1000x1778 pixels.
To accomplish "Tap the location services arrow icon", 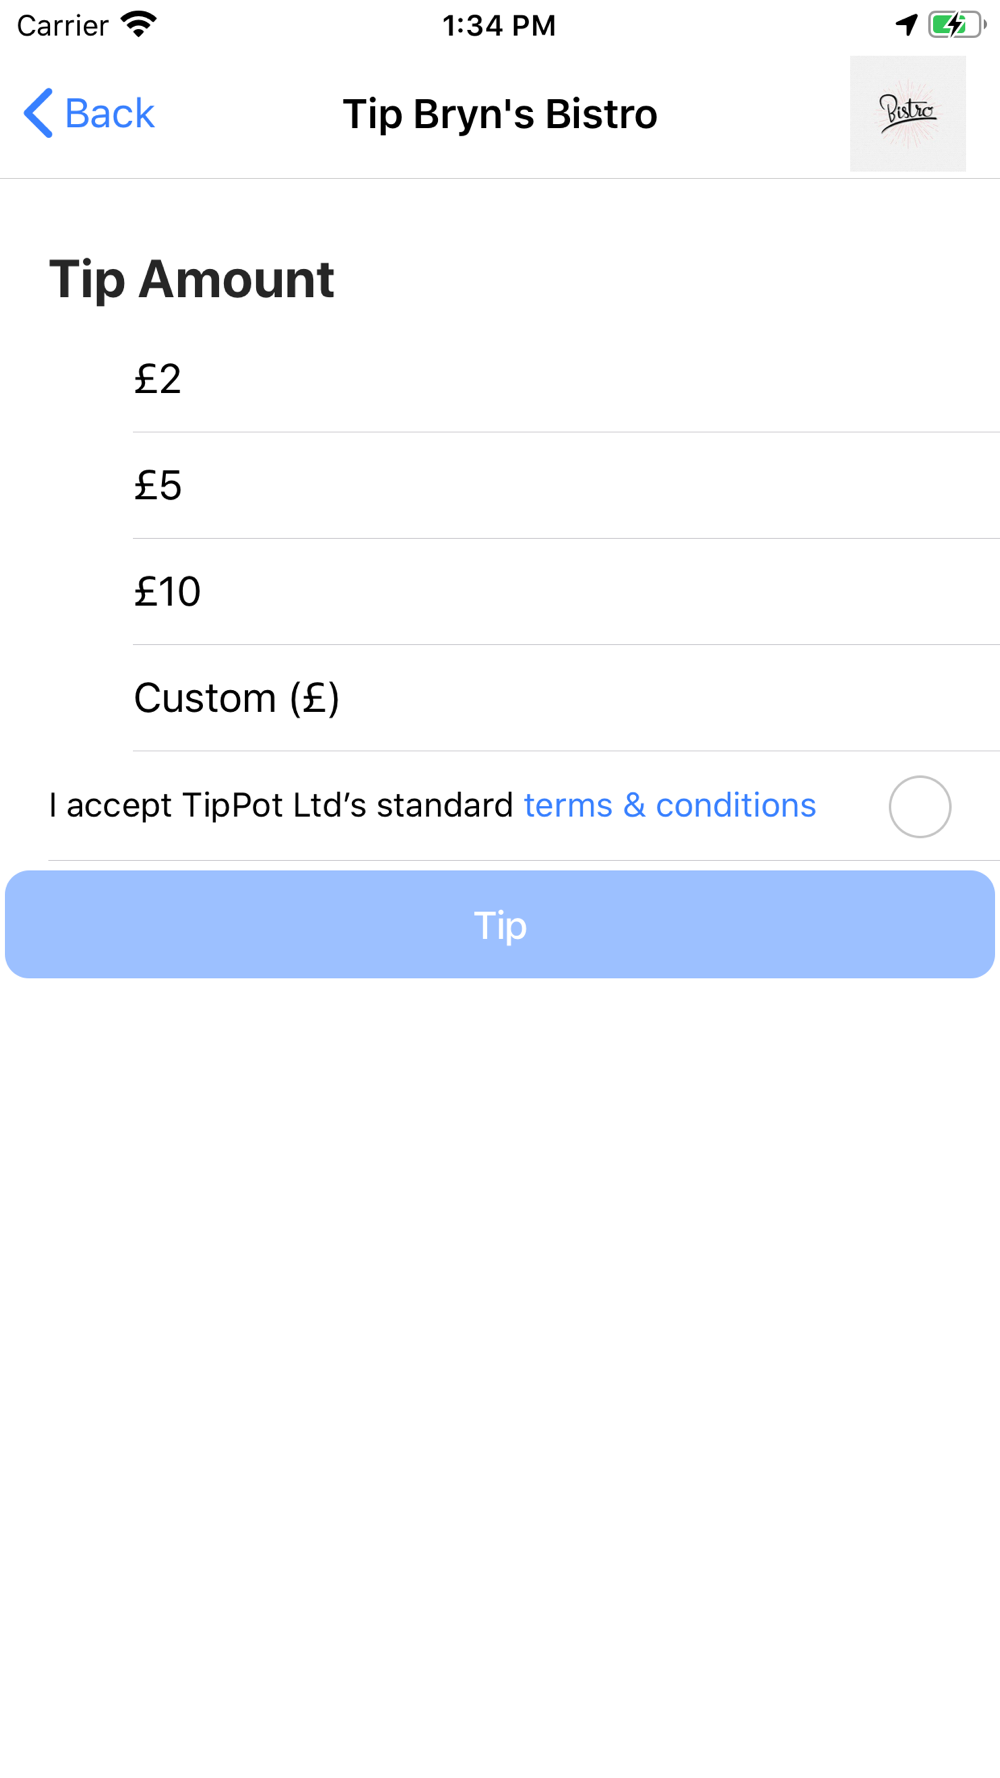I will click(906, 24).
